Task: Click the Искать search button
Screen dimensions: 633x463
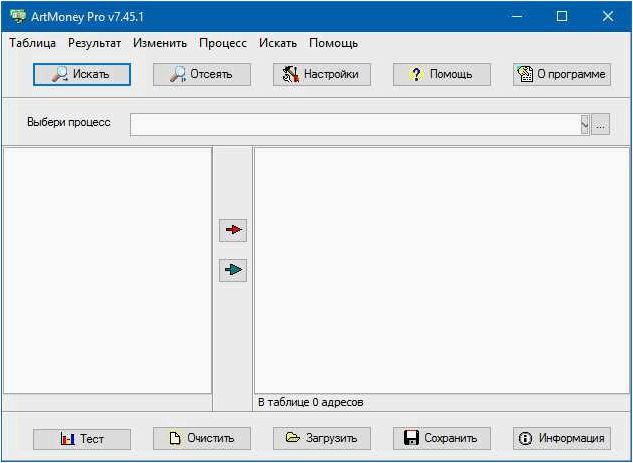Action: [82, 74]
